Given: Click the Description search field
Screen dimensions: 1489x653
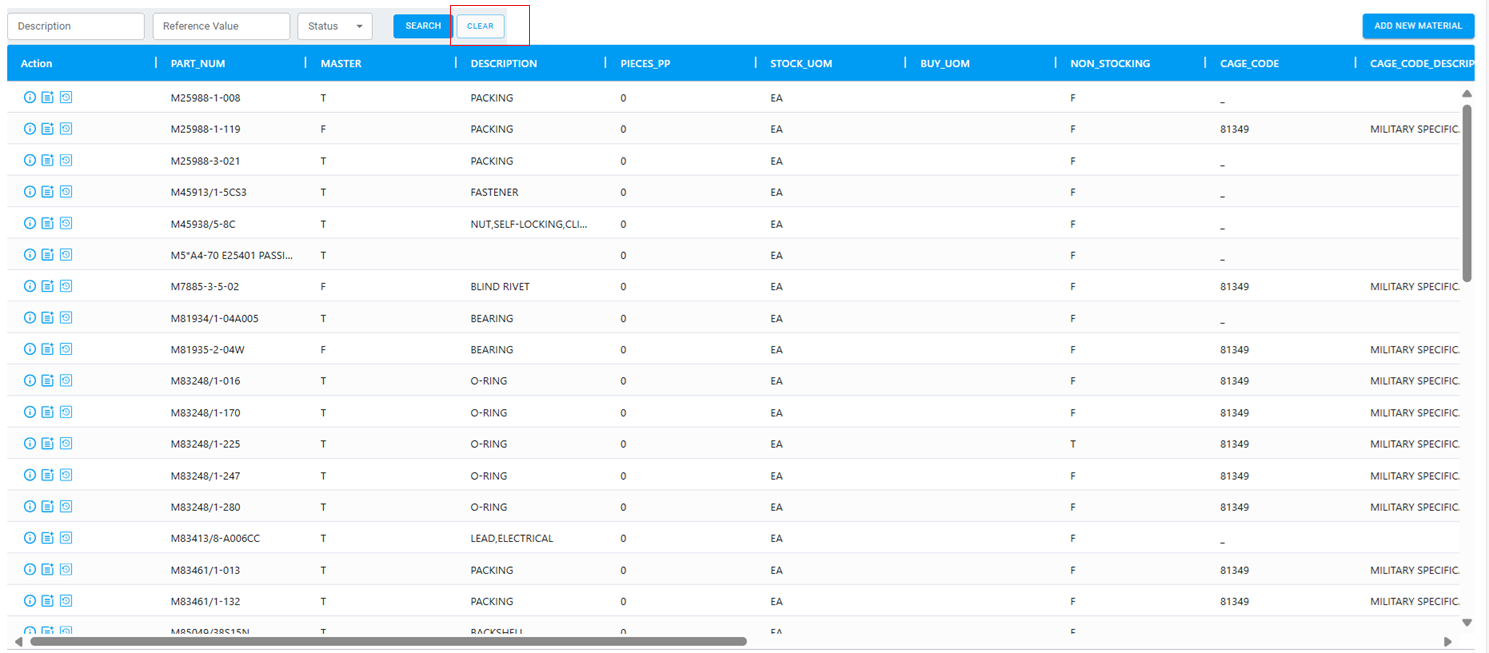Looking at the screenshot, I should (x=76, y=26).
